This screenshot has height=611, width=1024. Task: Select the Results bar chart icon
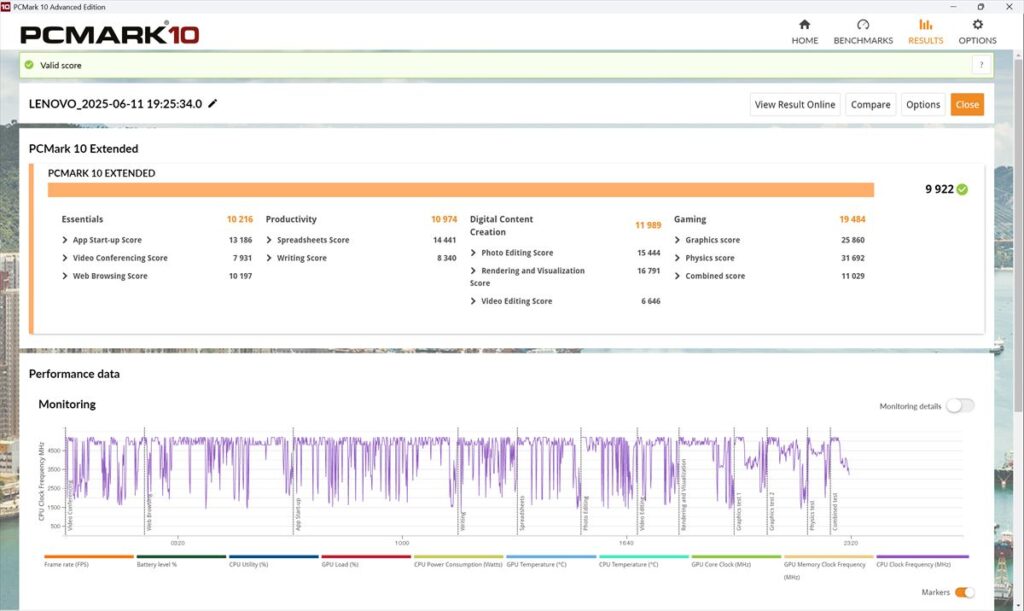click(x=925, y=25)
